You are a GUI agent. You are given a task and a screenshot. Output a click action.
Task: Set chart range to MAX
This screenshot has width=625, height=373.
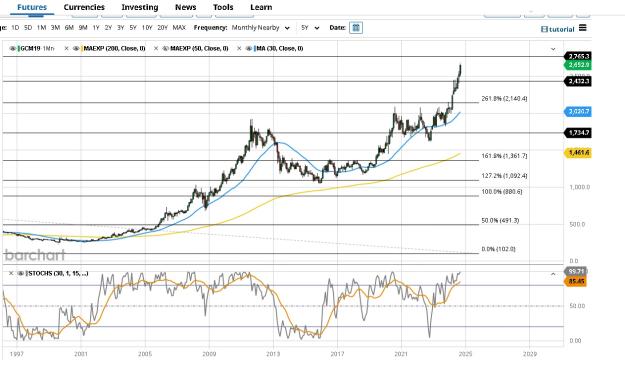pos(179,27)
